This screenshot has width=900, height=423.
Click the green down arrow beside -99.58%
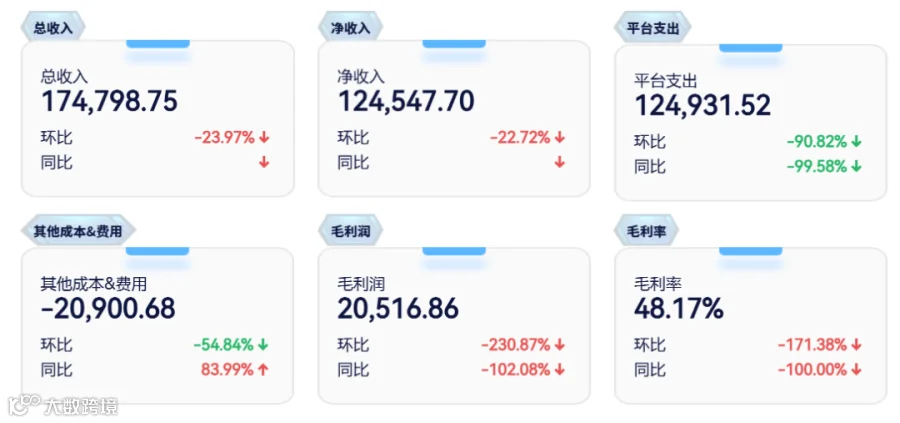857,167
